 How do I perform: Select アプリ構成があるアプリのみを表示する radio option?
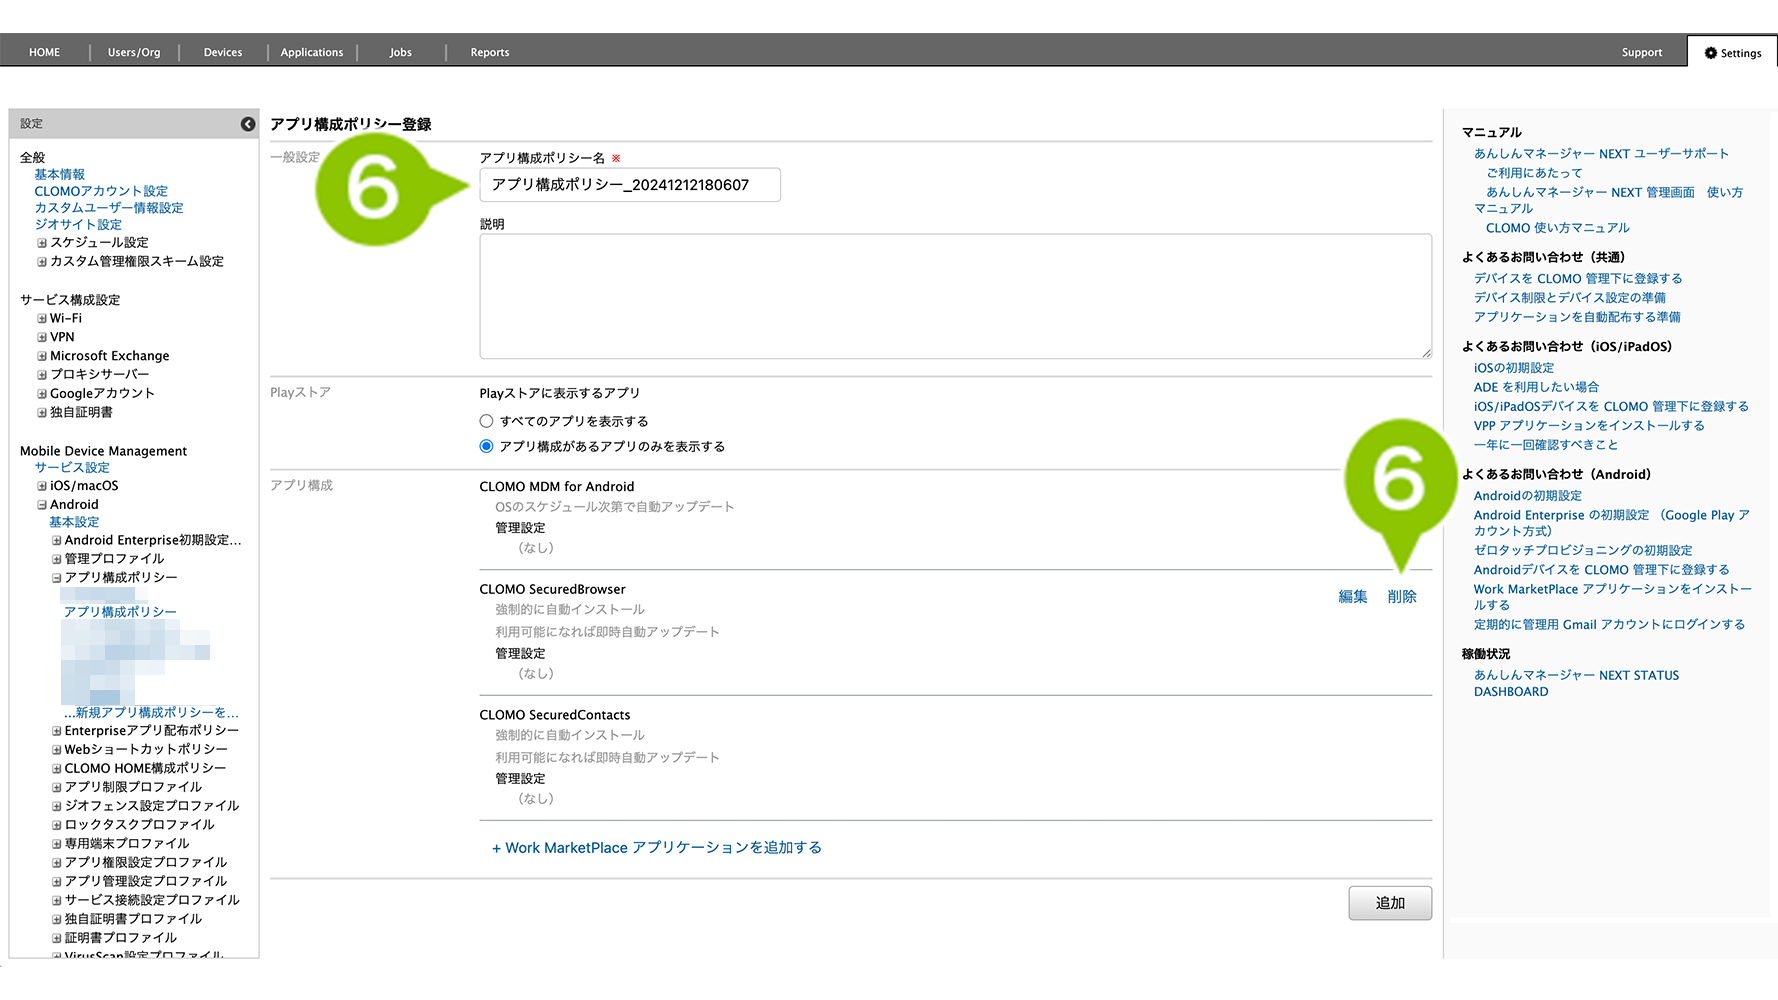click(x=487, y=446)
